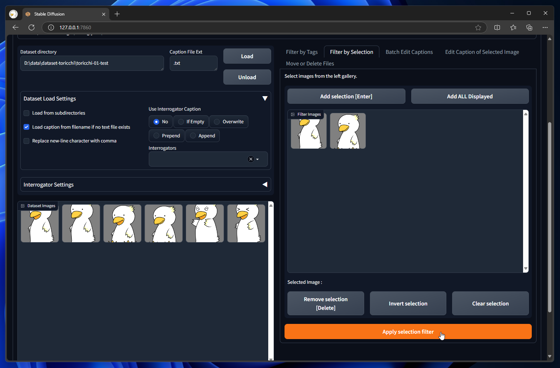The height and width of the screenshot is (368, 560).
Task: Select first duck thumbnail in Dataset Images
Action: pos(40,223)
